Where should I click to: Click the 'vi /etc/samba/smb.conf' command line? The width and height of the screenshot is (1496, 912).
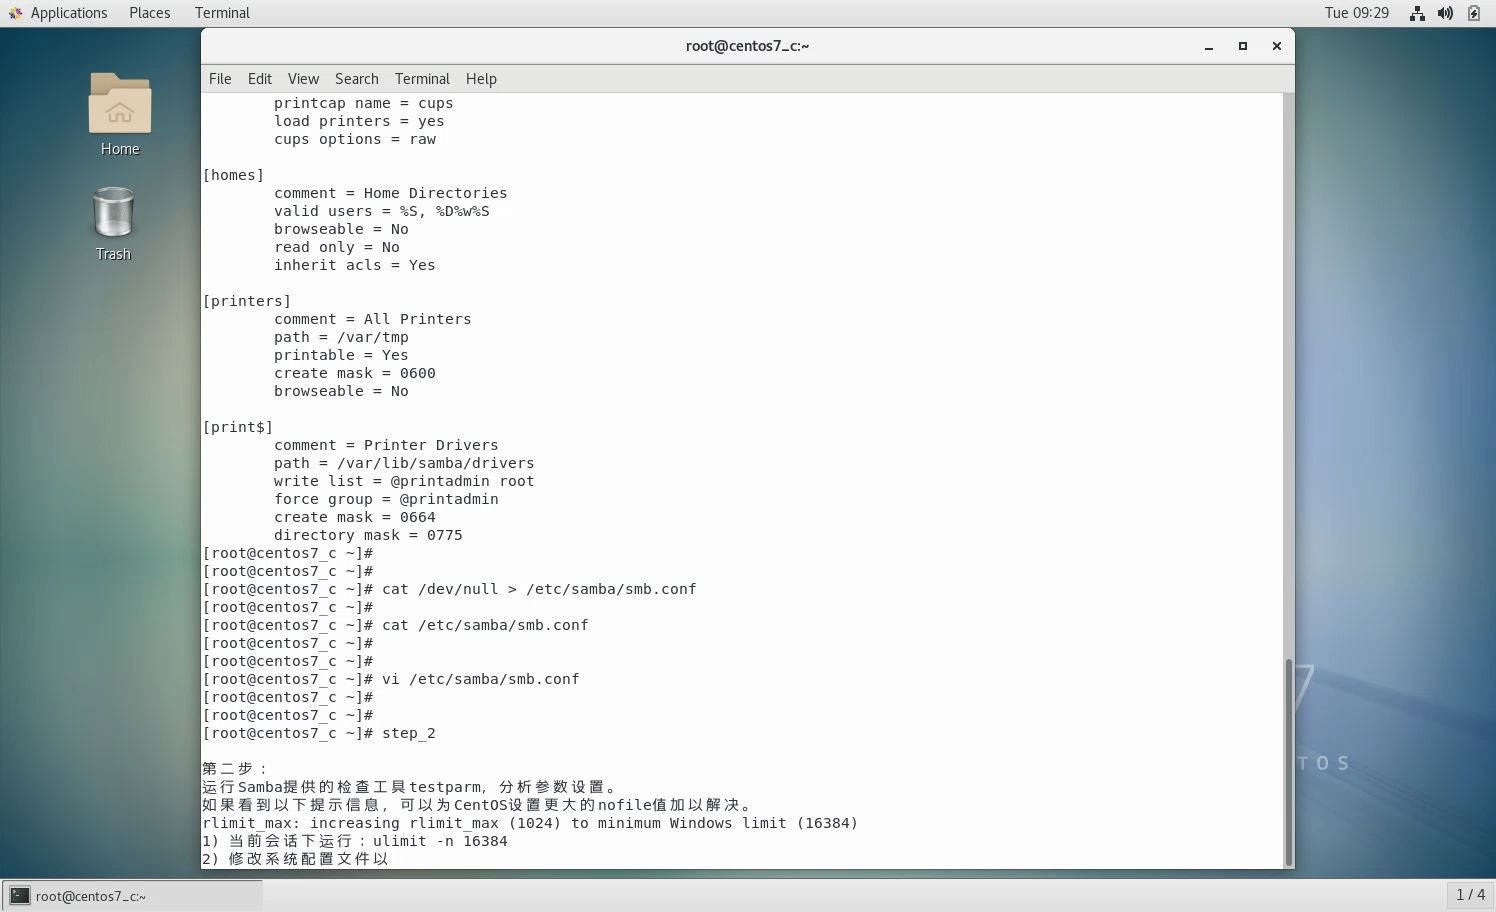click(480, 679)
